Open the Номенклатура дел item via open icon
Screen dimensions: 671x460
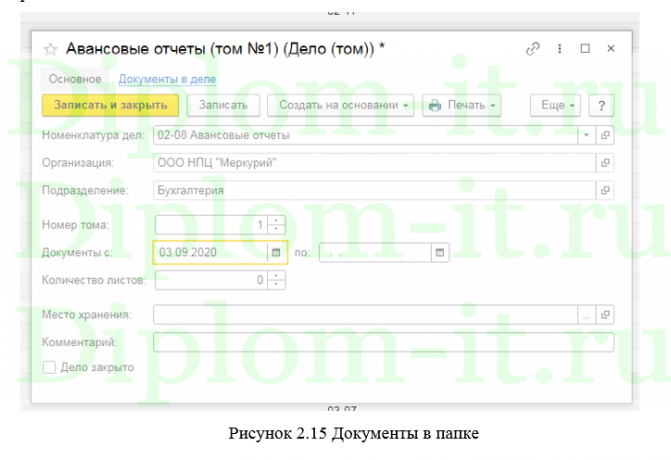[605, 135]
